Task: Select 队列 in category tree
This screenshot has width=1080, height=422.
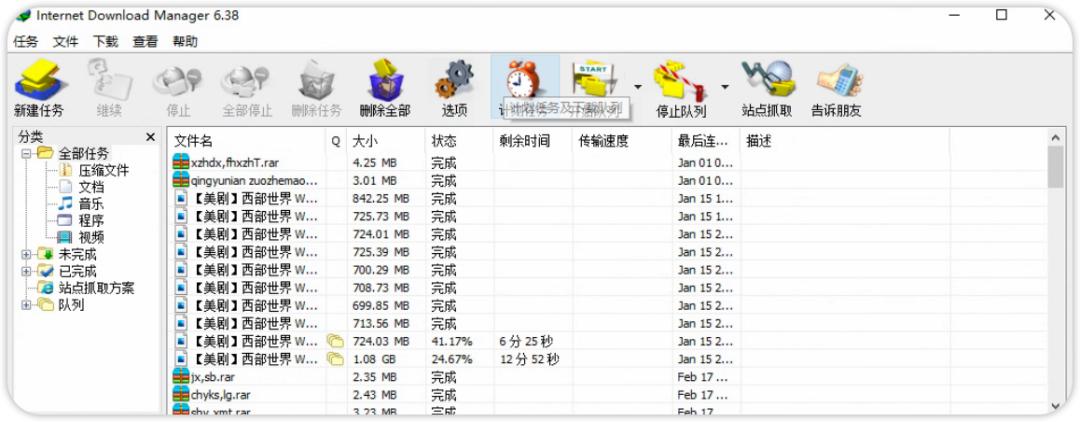Action: 71,305
